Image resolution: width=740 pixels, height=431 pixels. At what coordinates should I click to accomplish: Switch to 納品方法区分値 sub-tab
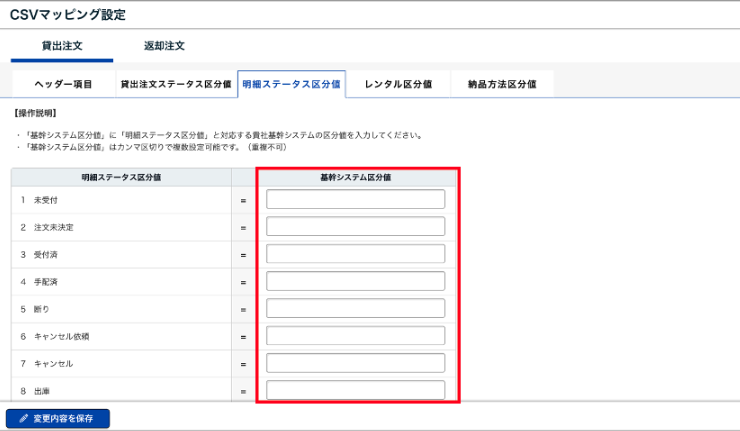(502, 85)
